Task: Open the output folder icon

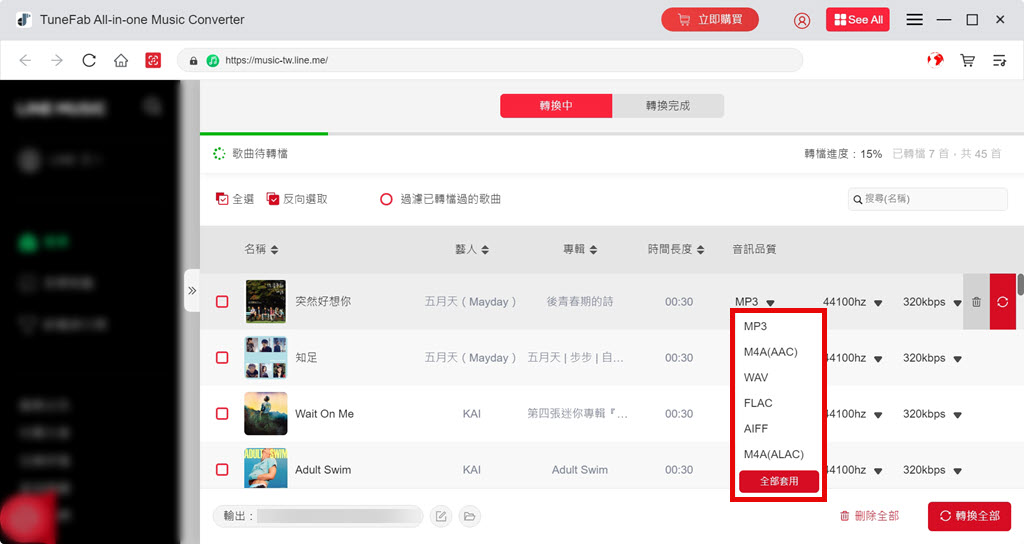Action: pos(470,517)
